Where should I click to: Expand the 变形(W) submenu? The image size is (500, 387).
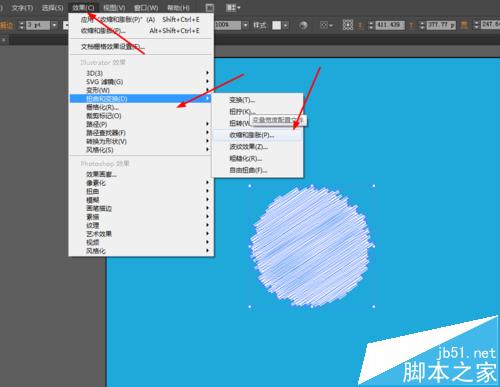[x=141, y=90]
